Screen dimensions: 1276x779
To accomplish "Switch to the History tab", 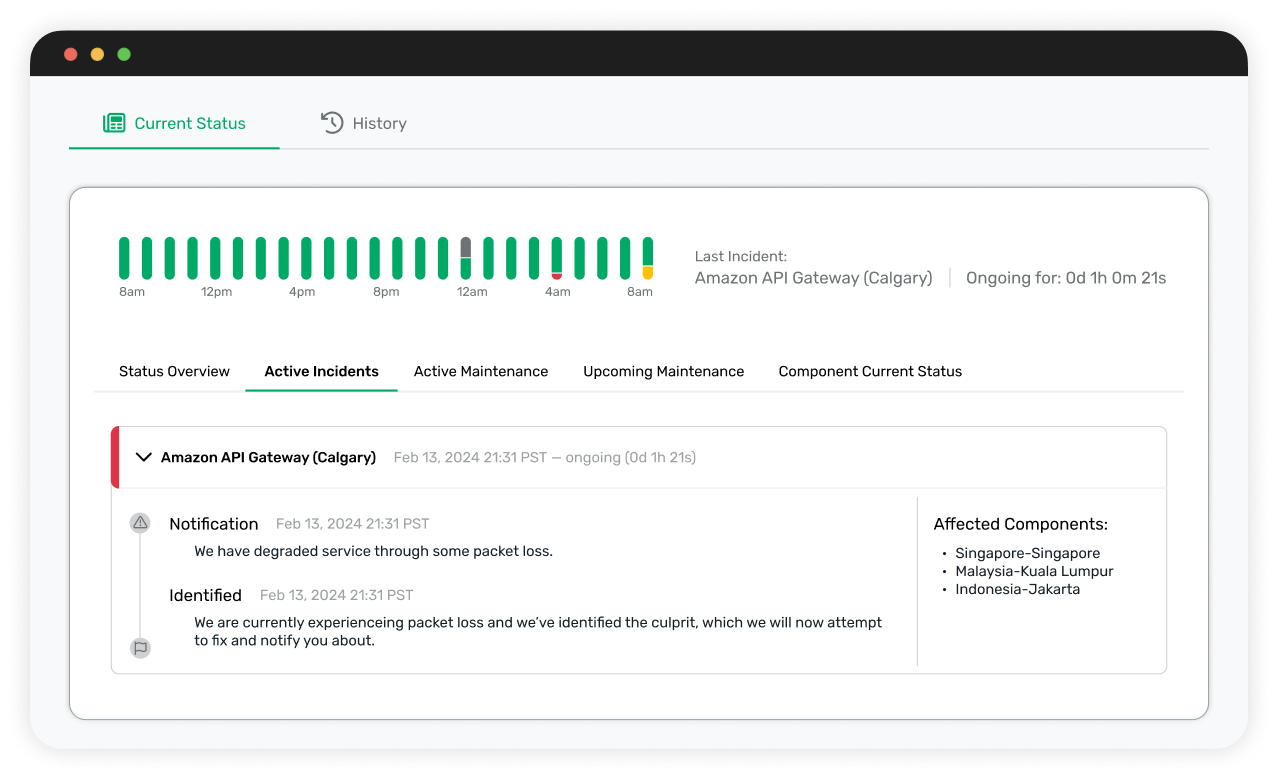I will point(364,123).
